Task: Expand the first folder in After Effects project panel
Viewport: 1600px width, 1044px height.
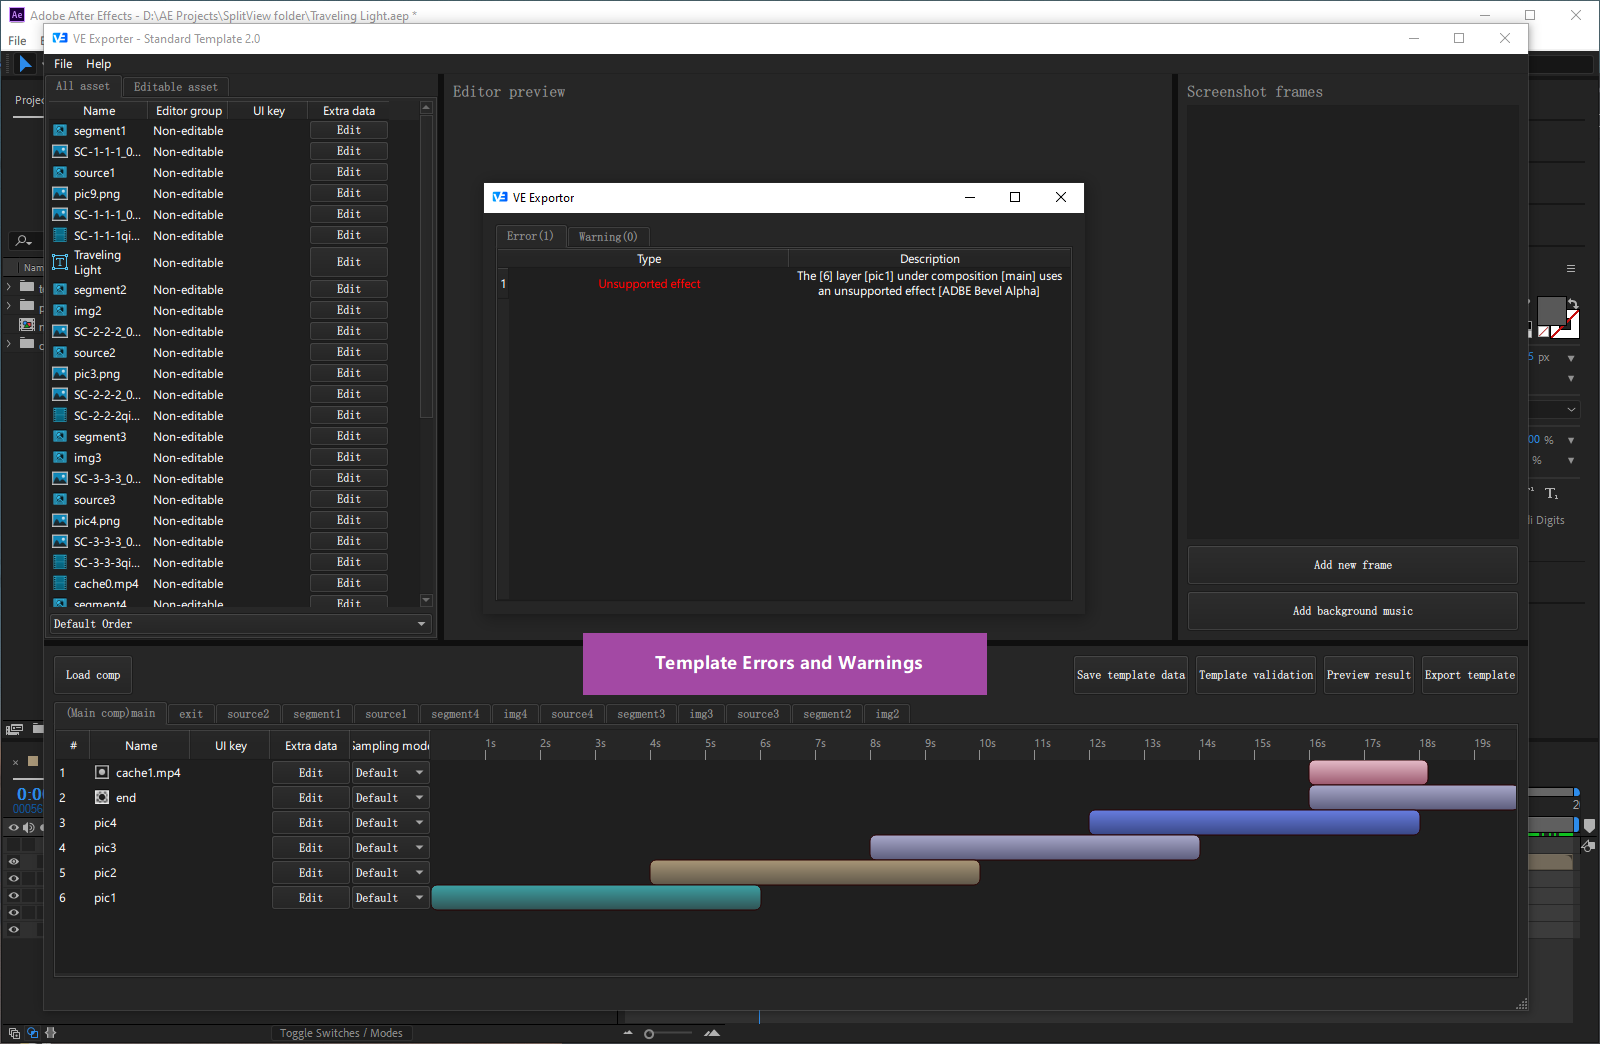Action: tap(9, 286)
